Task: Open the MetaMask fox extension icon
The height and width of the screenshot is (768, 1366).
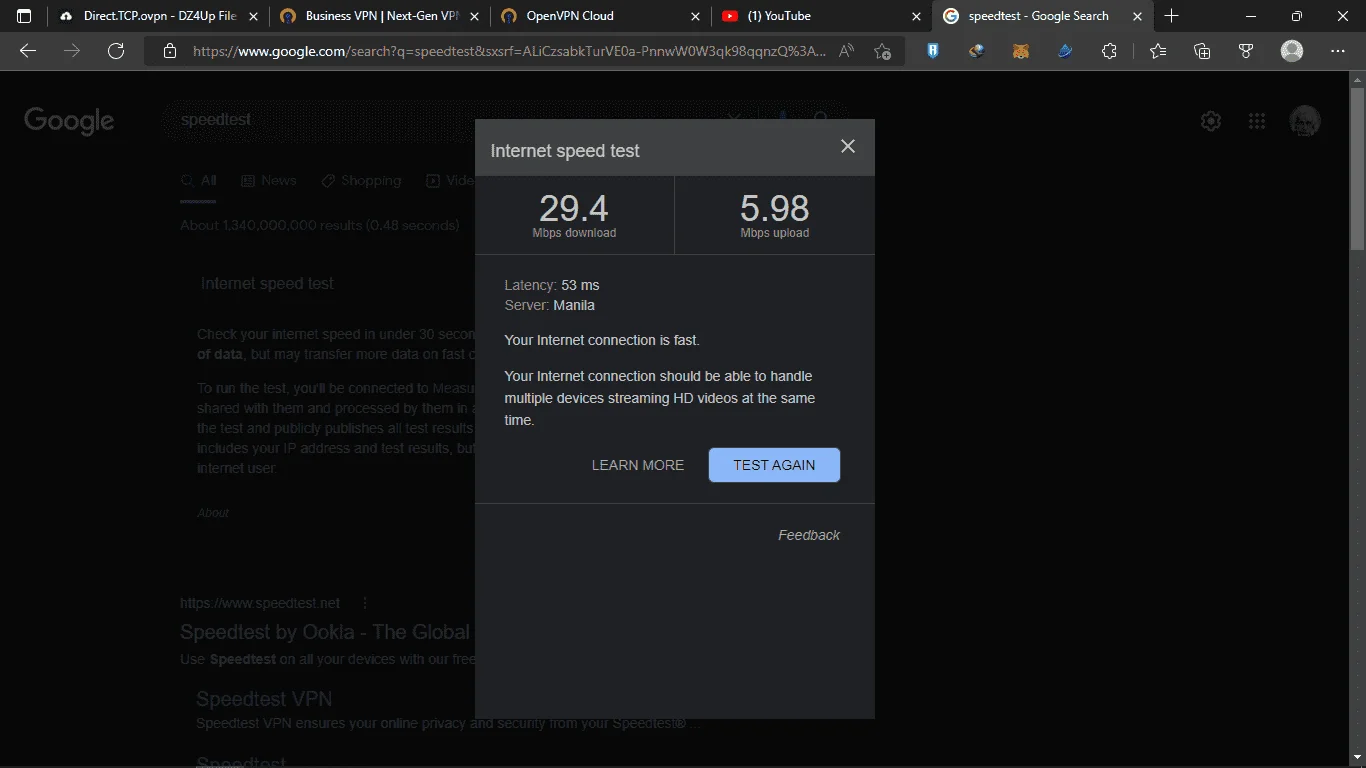Action: coord(1021,51)
